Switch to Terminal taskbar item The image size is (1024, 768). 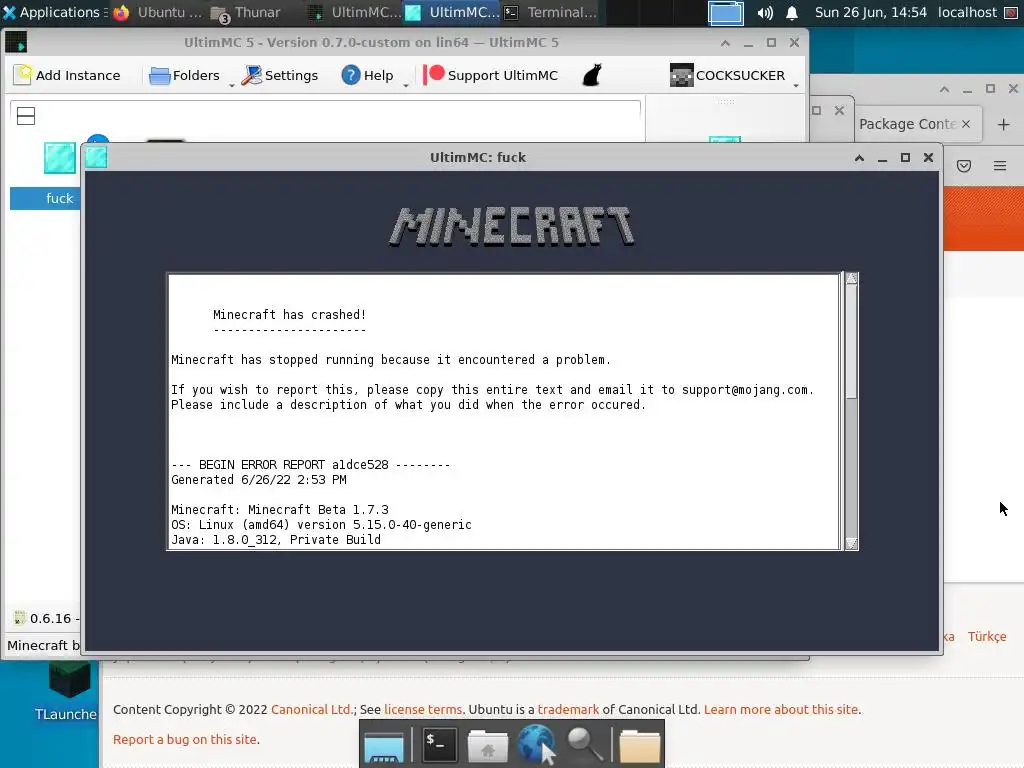[x=551, y=12]
